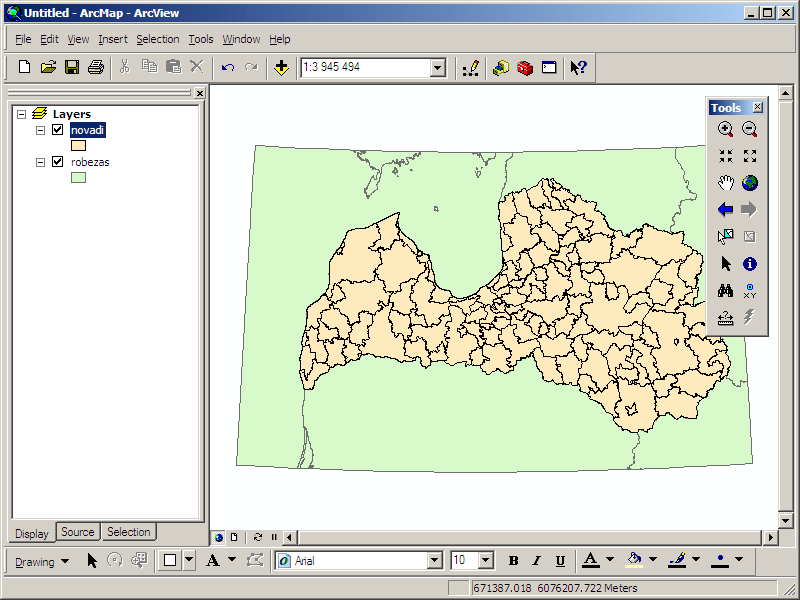Screen dimensions: 800x600
Task: Click the novadi layer color symbol
Action: tap(78, 145)
